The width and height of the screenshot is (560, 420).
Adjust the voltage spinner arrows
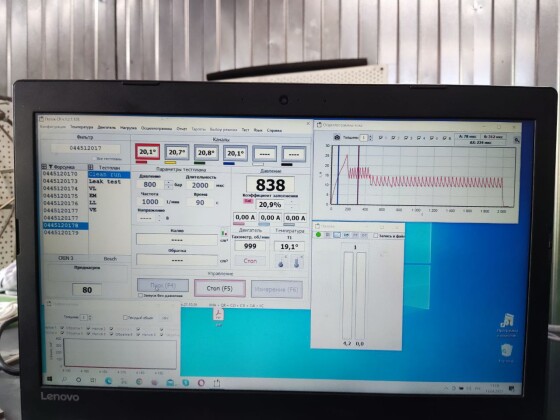point(160,218)
